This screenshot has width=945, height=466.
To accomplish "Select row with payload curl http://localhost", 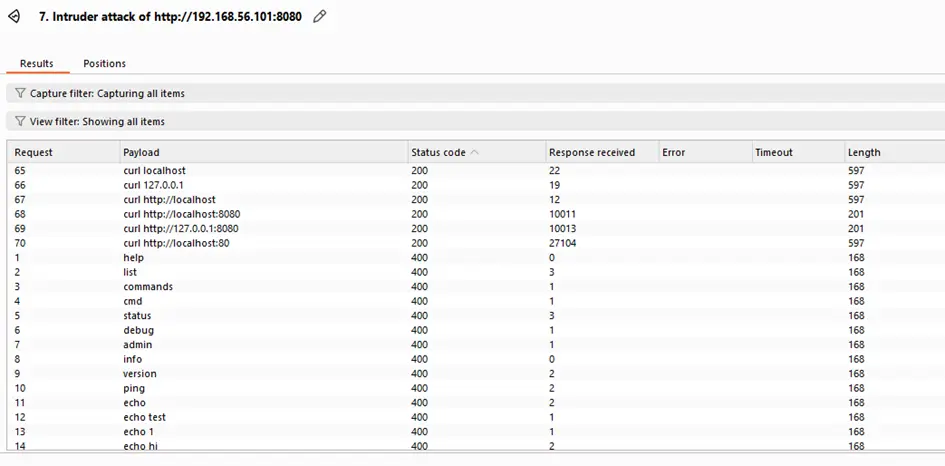I will click(476, 200).
